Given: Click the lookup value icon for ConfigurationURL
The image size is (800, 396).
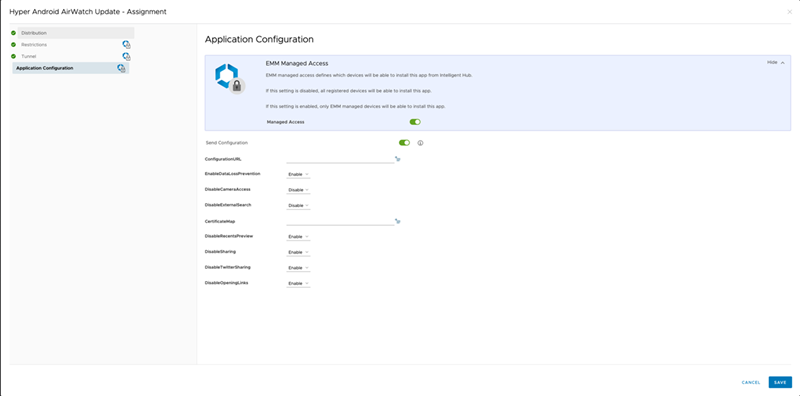Looking at the screenshot, I should point(398,159).
